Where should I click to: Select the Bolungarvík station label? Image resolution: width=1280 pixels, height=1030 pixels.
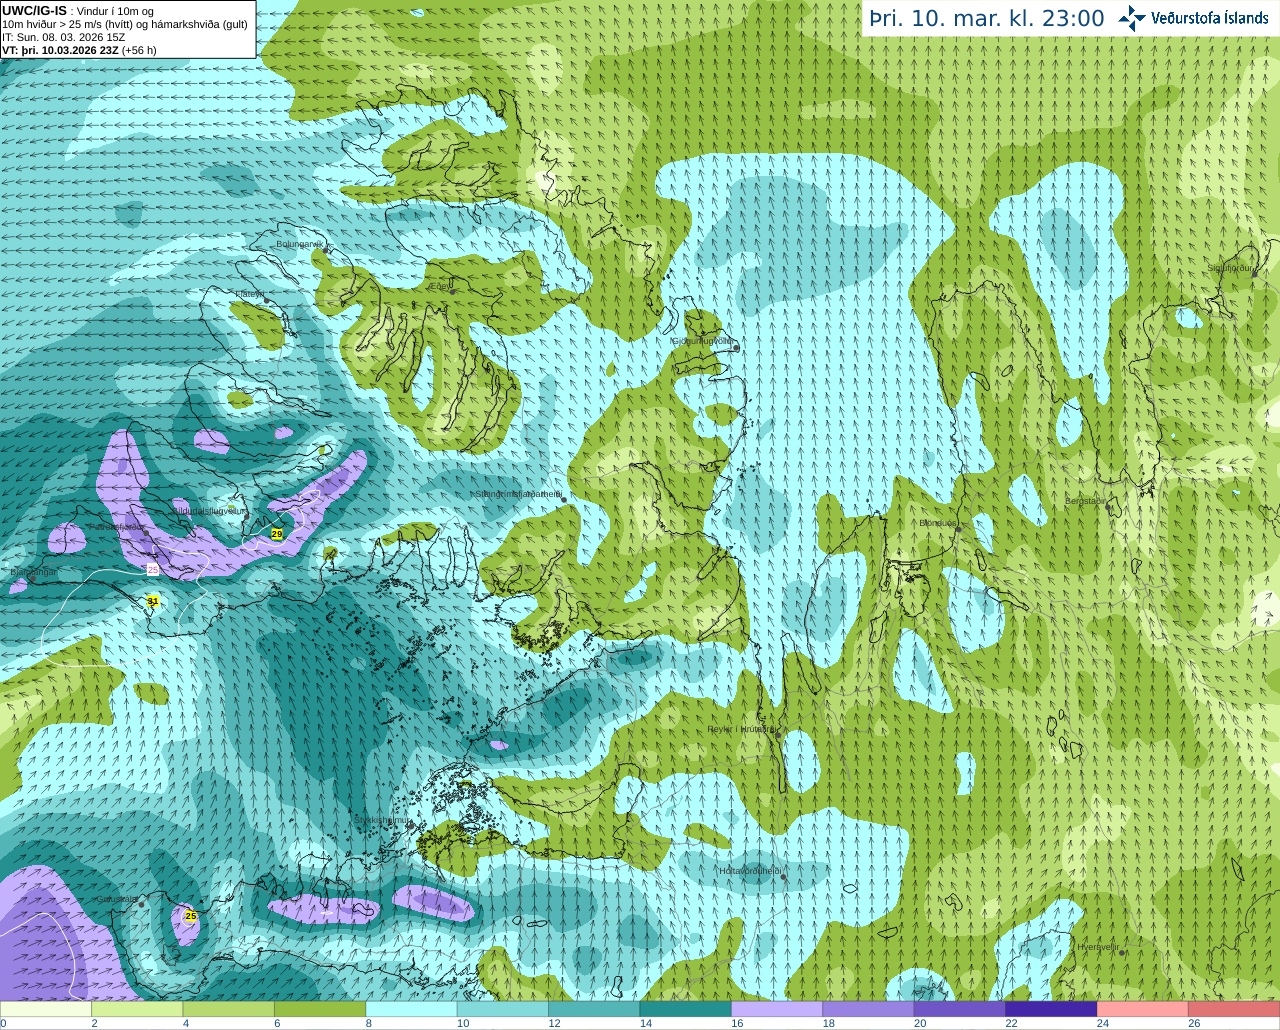point(299,243)
